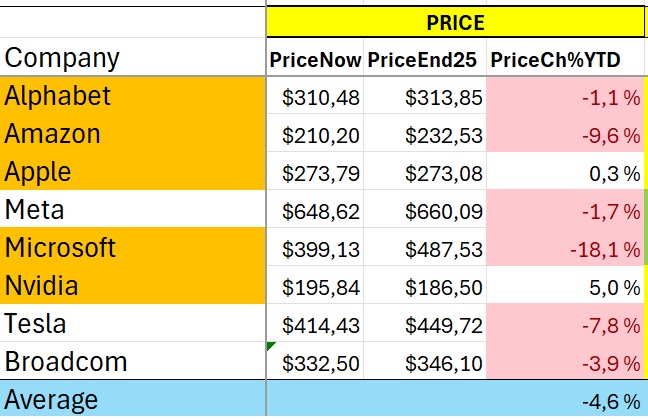Select the PriceEnd25 column header
The height and width of the screenshot is (420, 648).
425,60
